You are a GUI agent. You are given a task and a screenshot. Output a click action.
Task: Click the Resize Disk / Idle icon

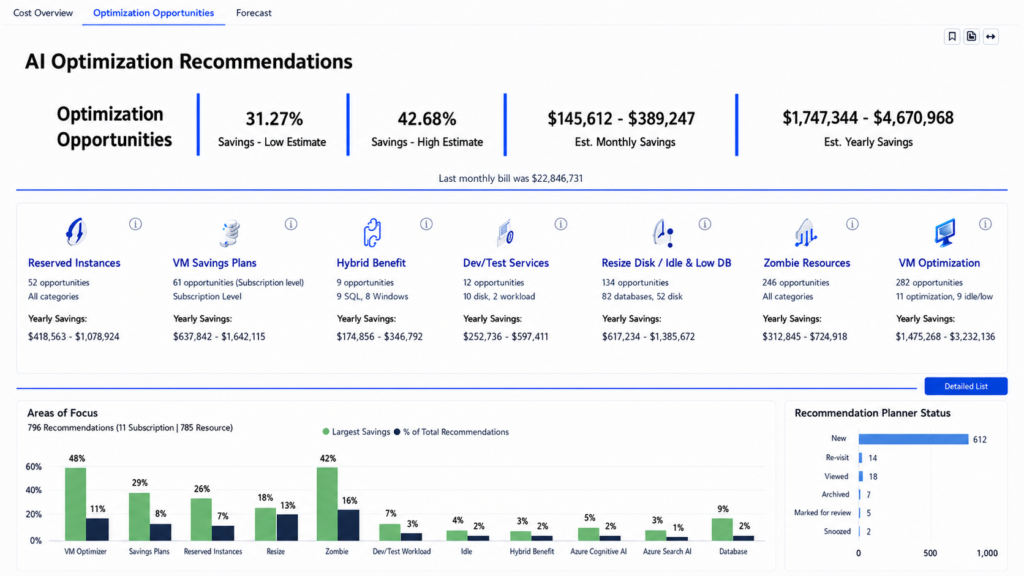pos(663,232)
